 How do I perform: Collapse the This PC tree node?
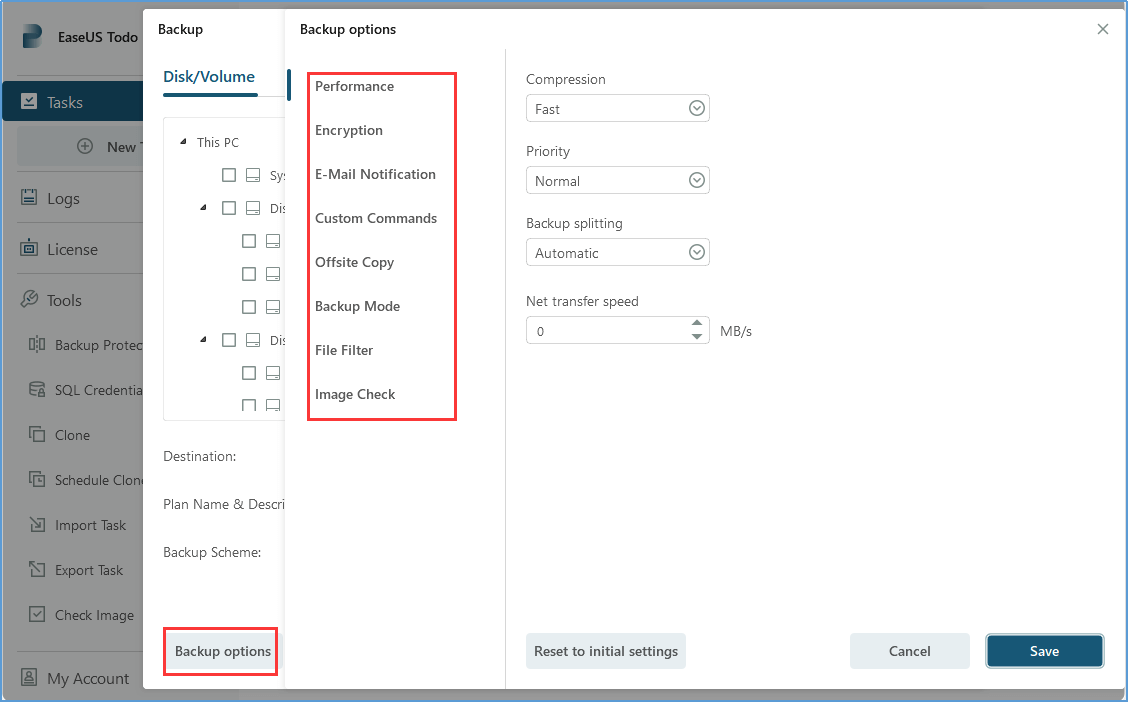tap(183, 142)
